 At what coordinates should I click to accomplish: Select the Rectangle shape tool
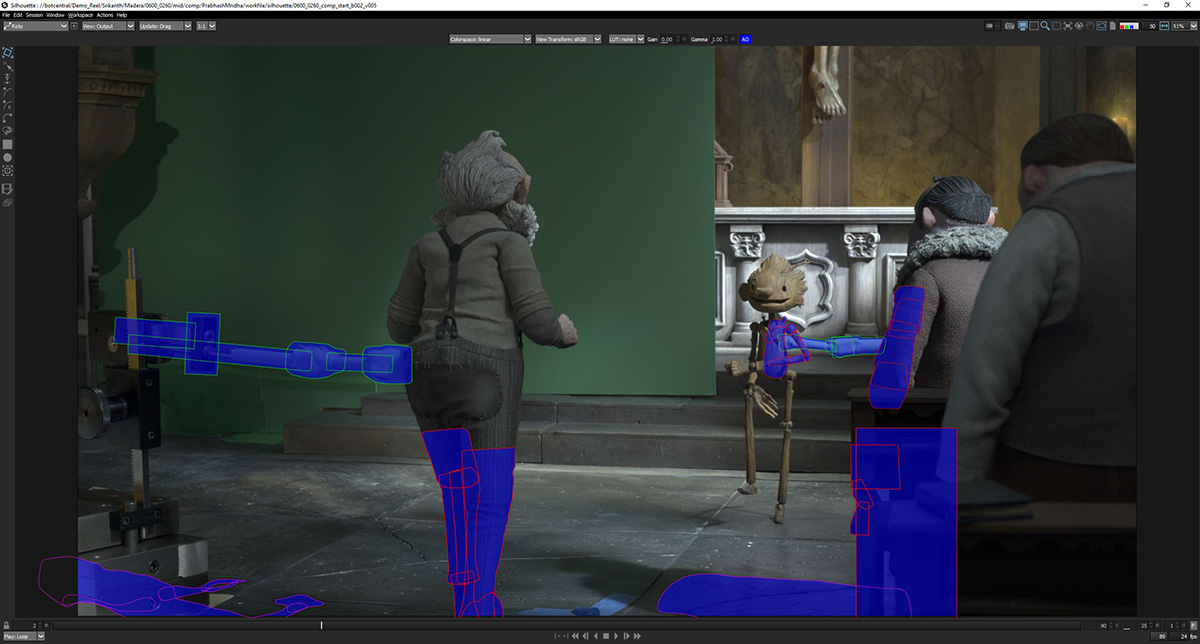(8, 144)
